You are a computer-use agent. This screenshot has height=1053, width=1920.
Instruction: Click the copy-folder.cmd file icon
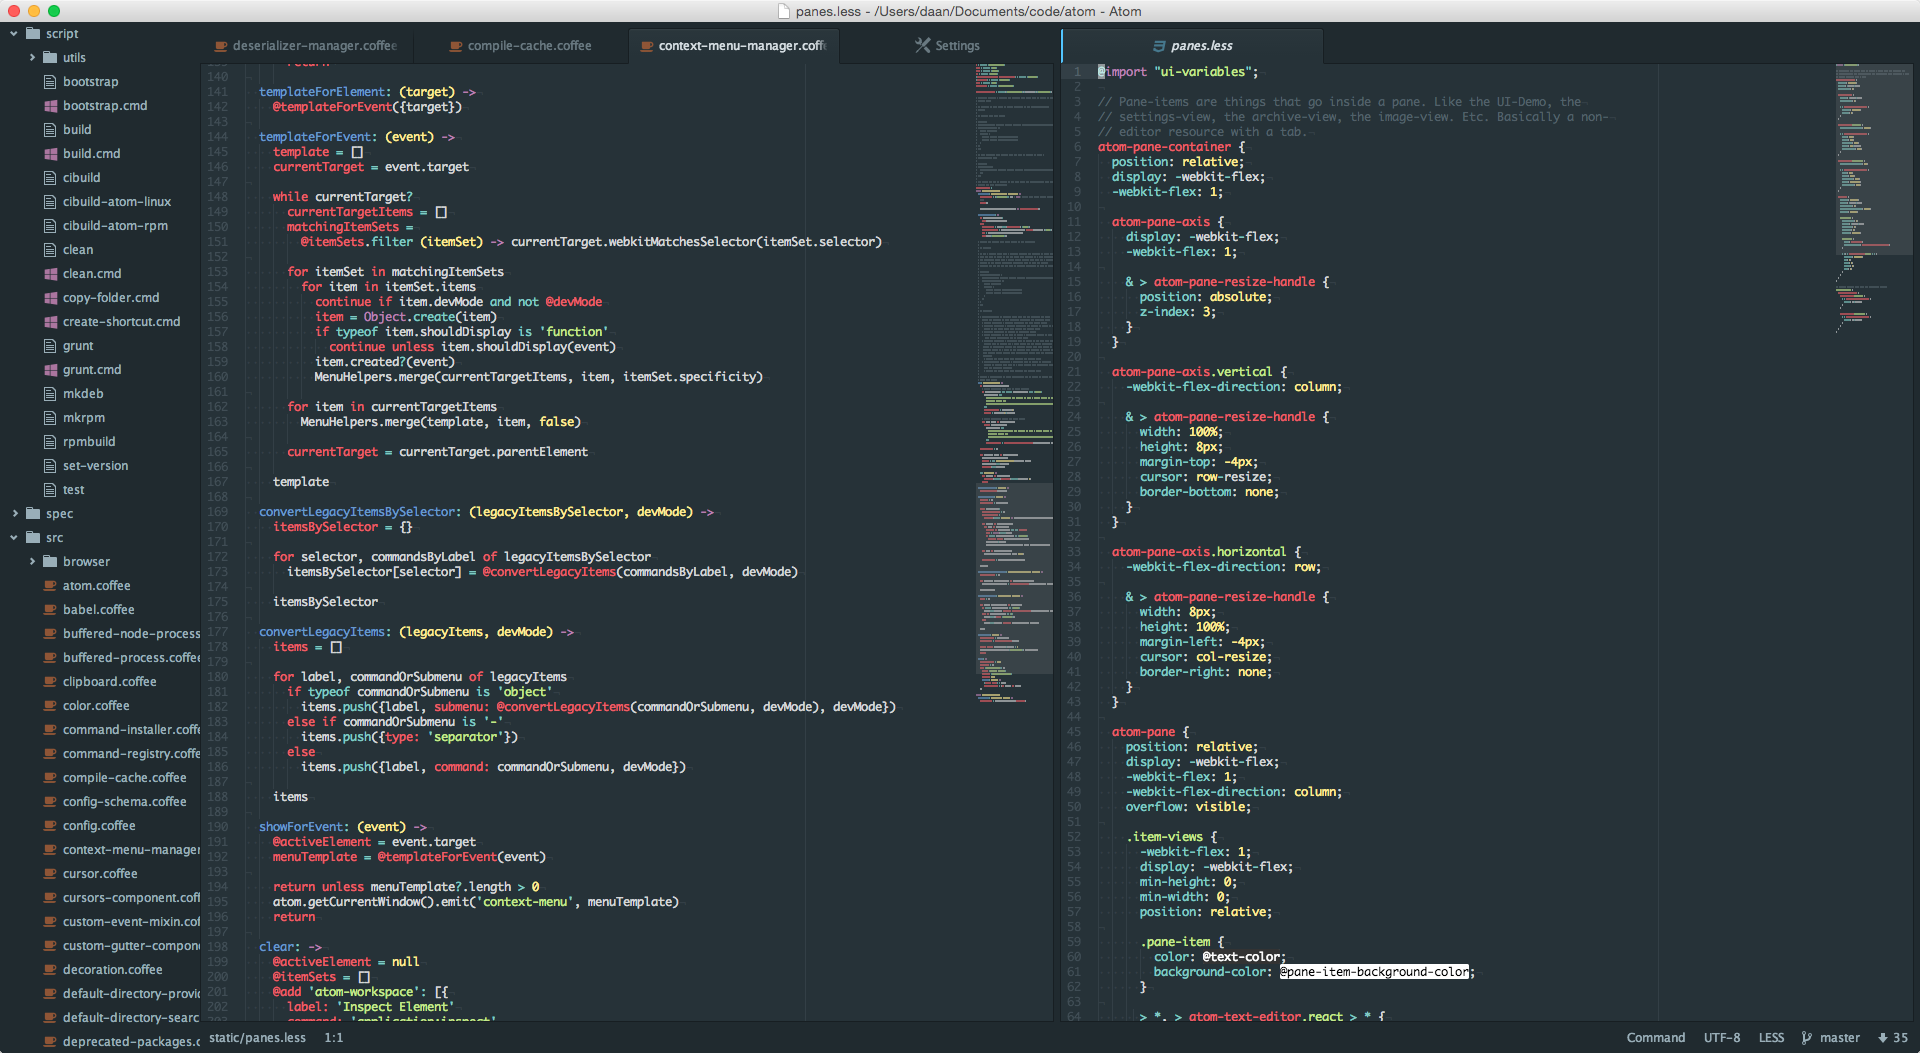50,298
